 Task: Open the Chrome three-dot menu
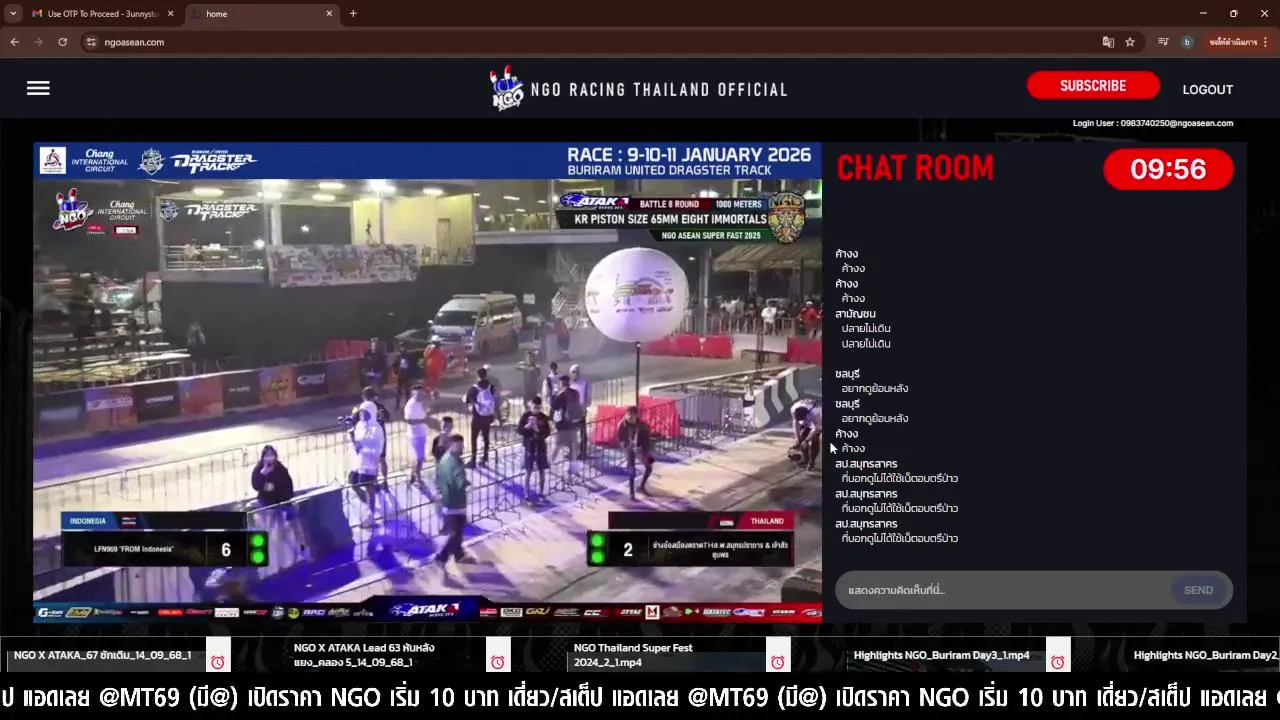point(1265,42)
